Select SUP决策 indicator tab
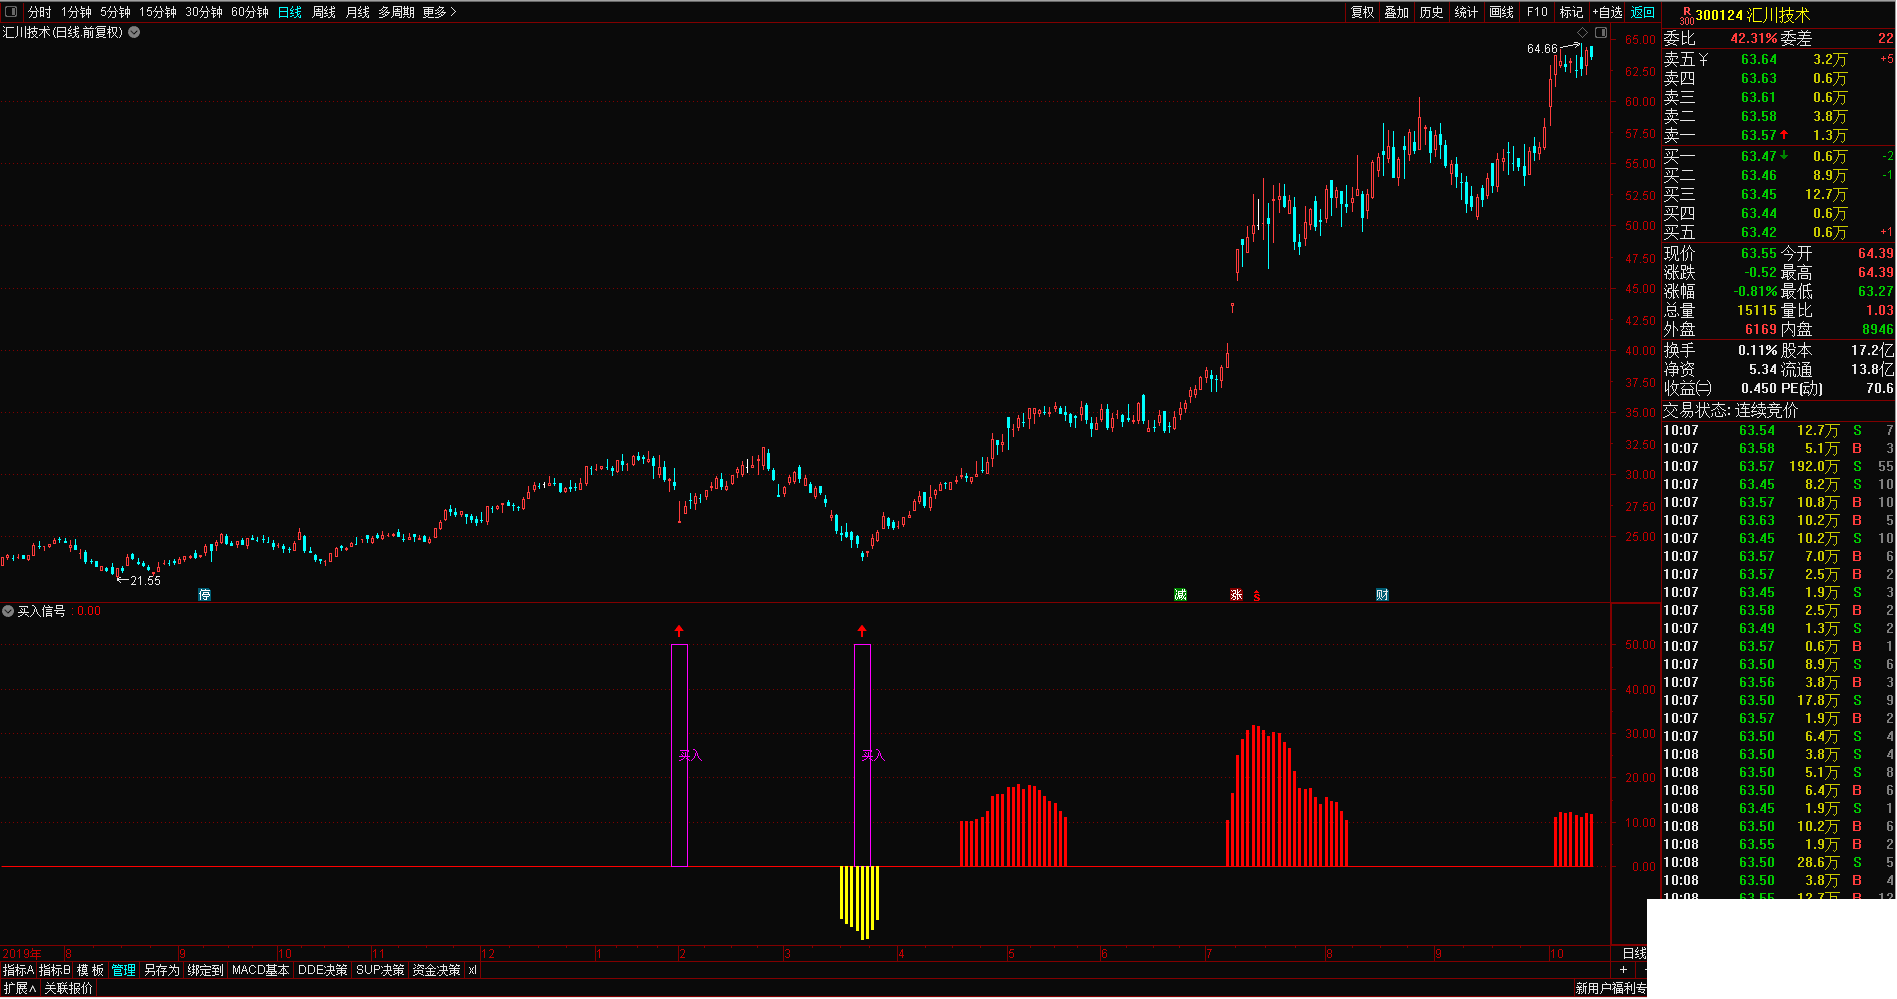The width and height of the screenshot is (1897, 999). [x=380, y=970]
